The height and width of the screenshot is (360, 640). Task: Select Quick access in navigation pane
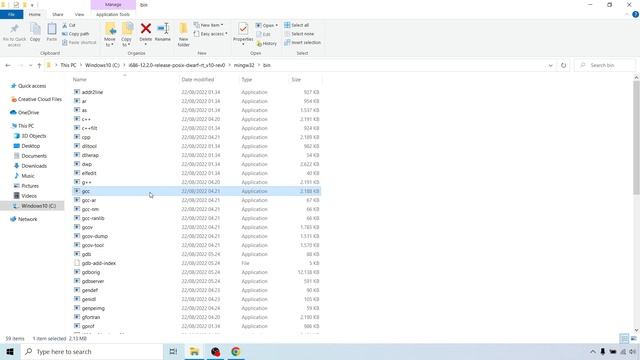point(32,86)
